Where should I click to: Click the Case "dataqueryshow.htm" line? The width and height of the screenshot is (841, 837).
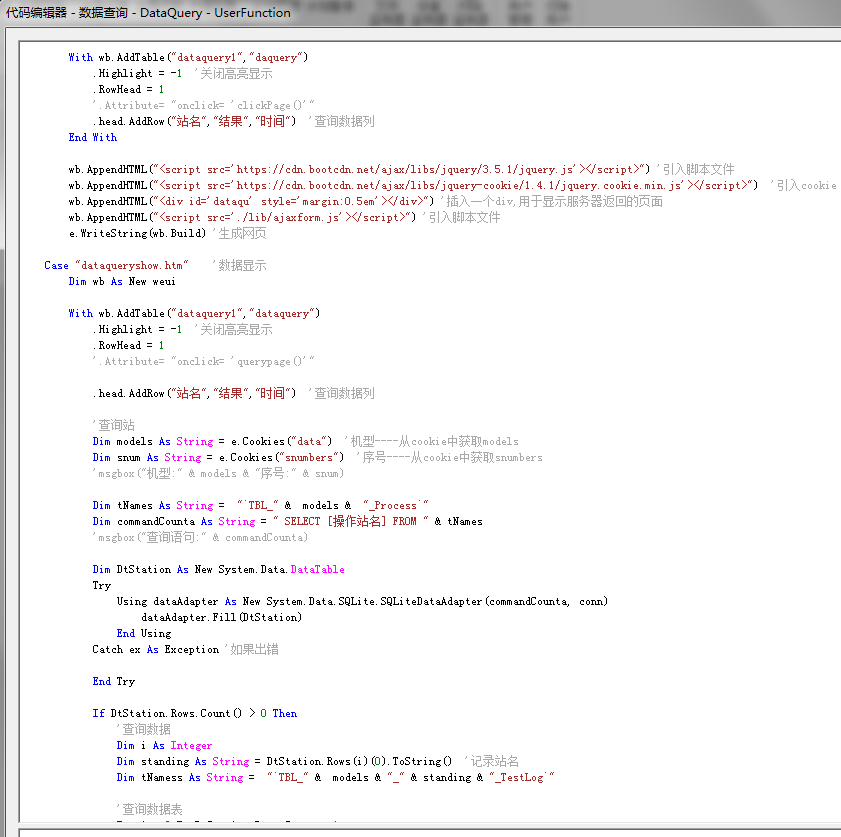(x=116, y=265)
